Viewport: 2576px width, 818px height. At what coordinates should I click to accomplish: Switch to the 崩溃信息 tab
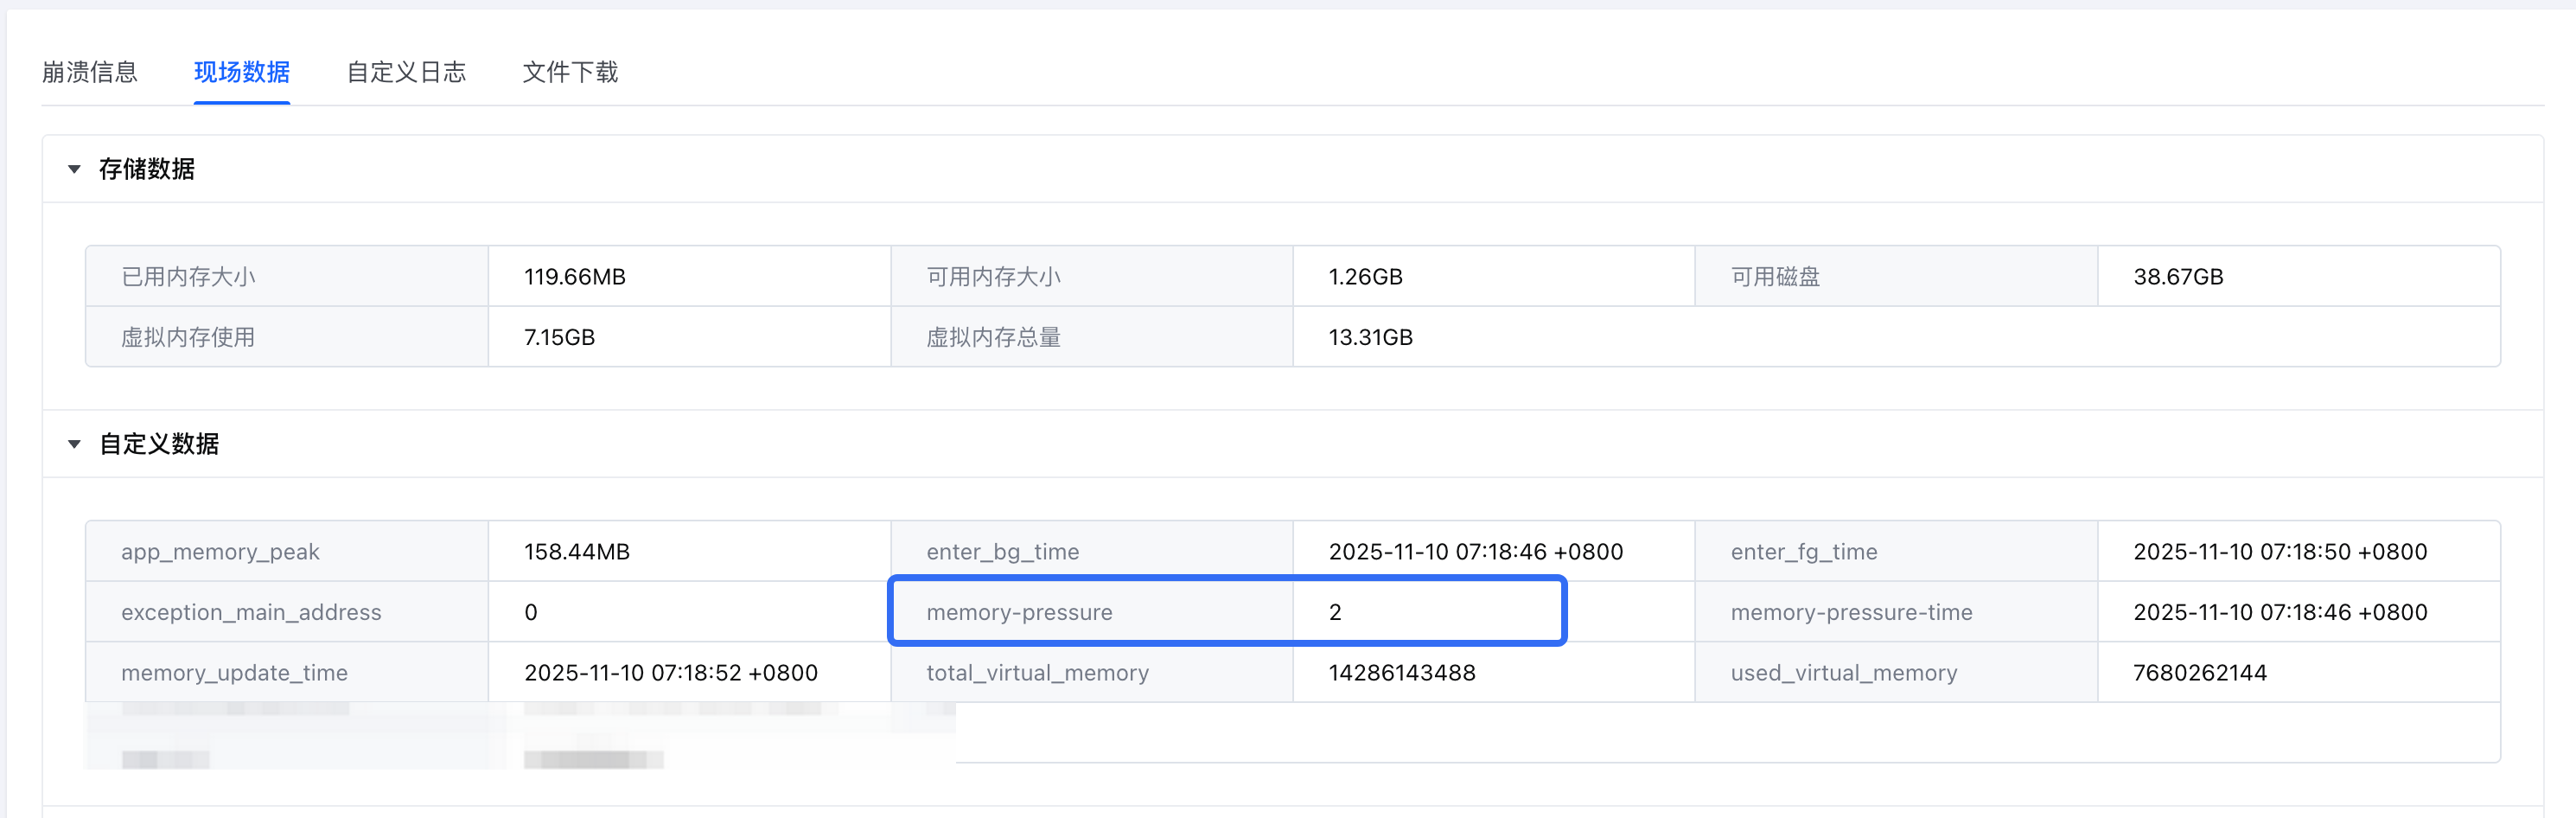(90, 72)
